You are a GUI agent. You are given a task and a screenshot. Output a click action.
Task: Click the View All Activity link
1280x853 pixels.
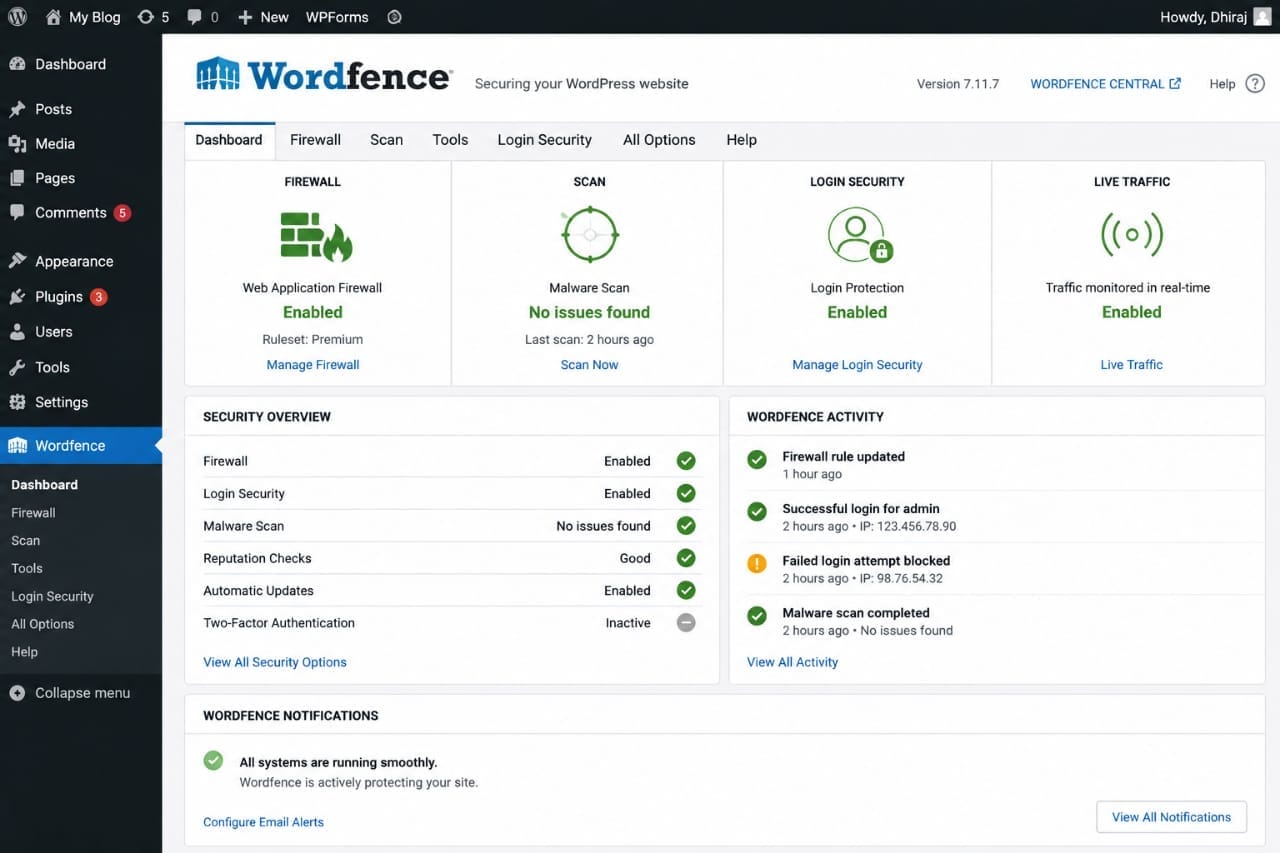793,662
